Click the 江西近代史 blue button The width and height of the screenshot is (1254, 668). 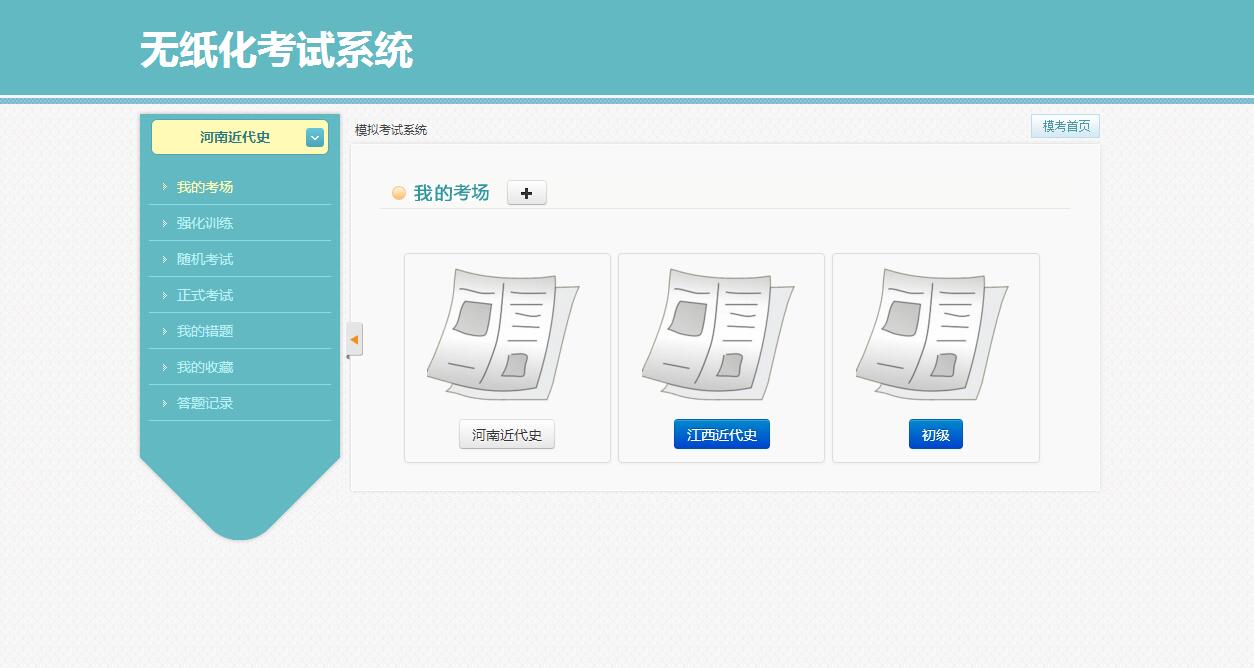pos(722,435)
